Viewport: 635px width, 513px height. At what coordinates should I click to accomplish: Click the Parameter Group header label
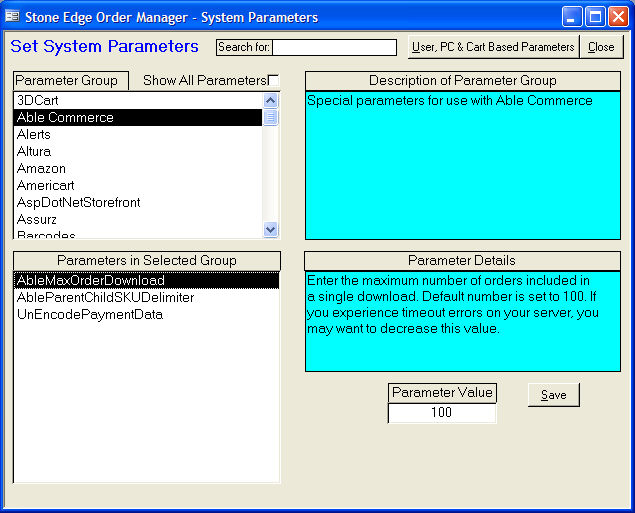71,81
